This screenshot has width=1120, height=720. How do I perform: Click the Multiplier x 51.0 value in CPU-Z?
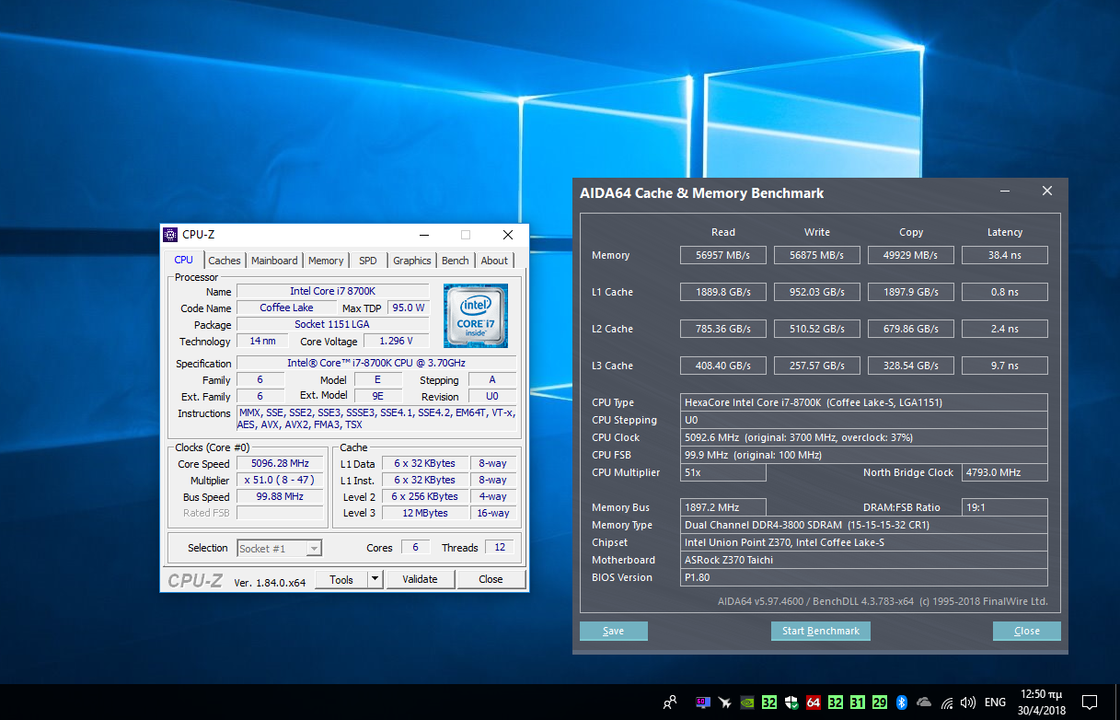280,480
